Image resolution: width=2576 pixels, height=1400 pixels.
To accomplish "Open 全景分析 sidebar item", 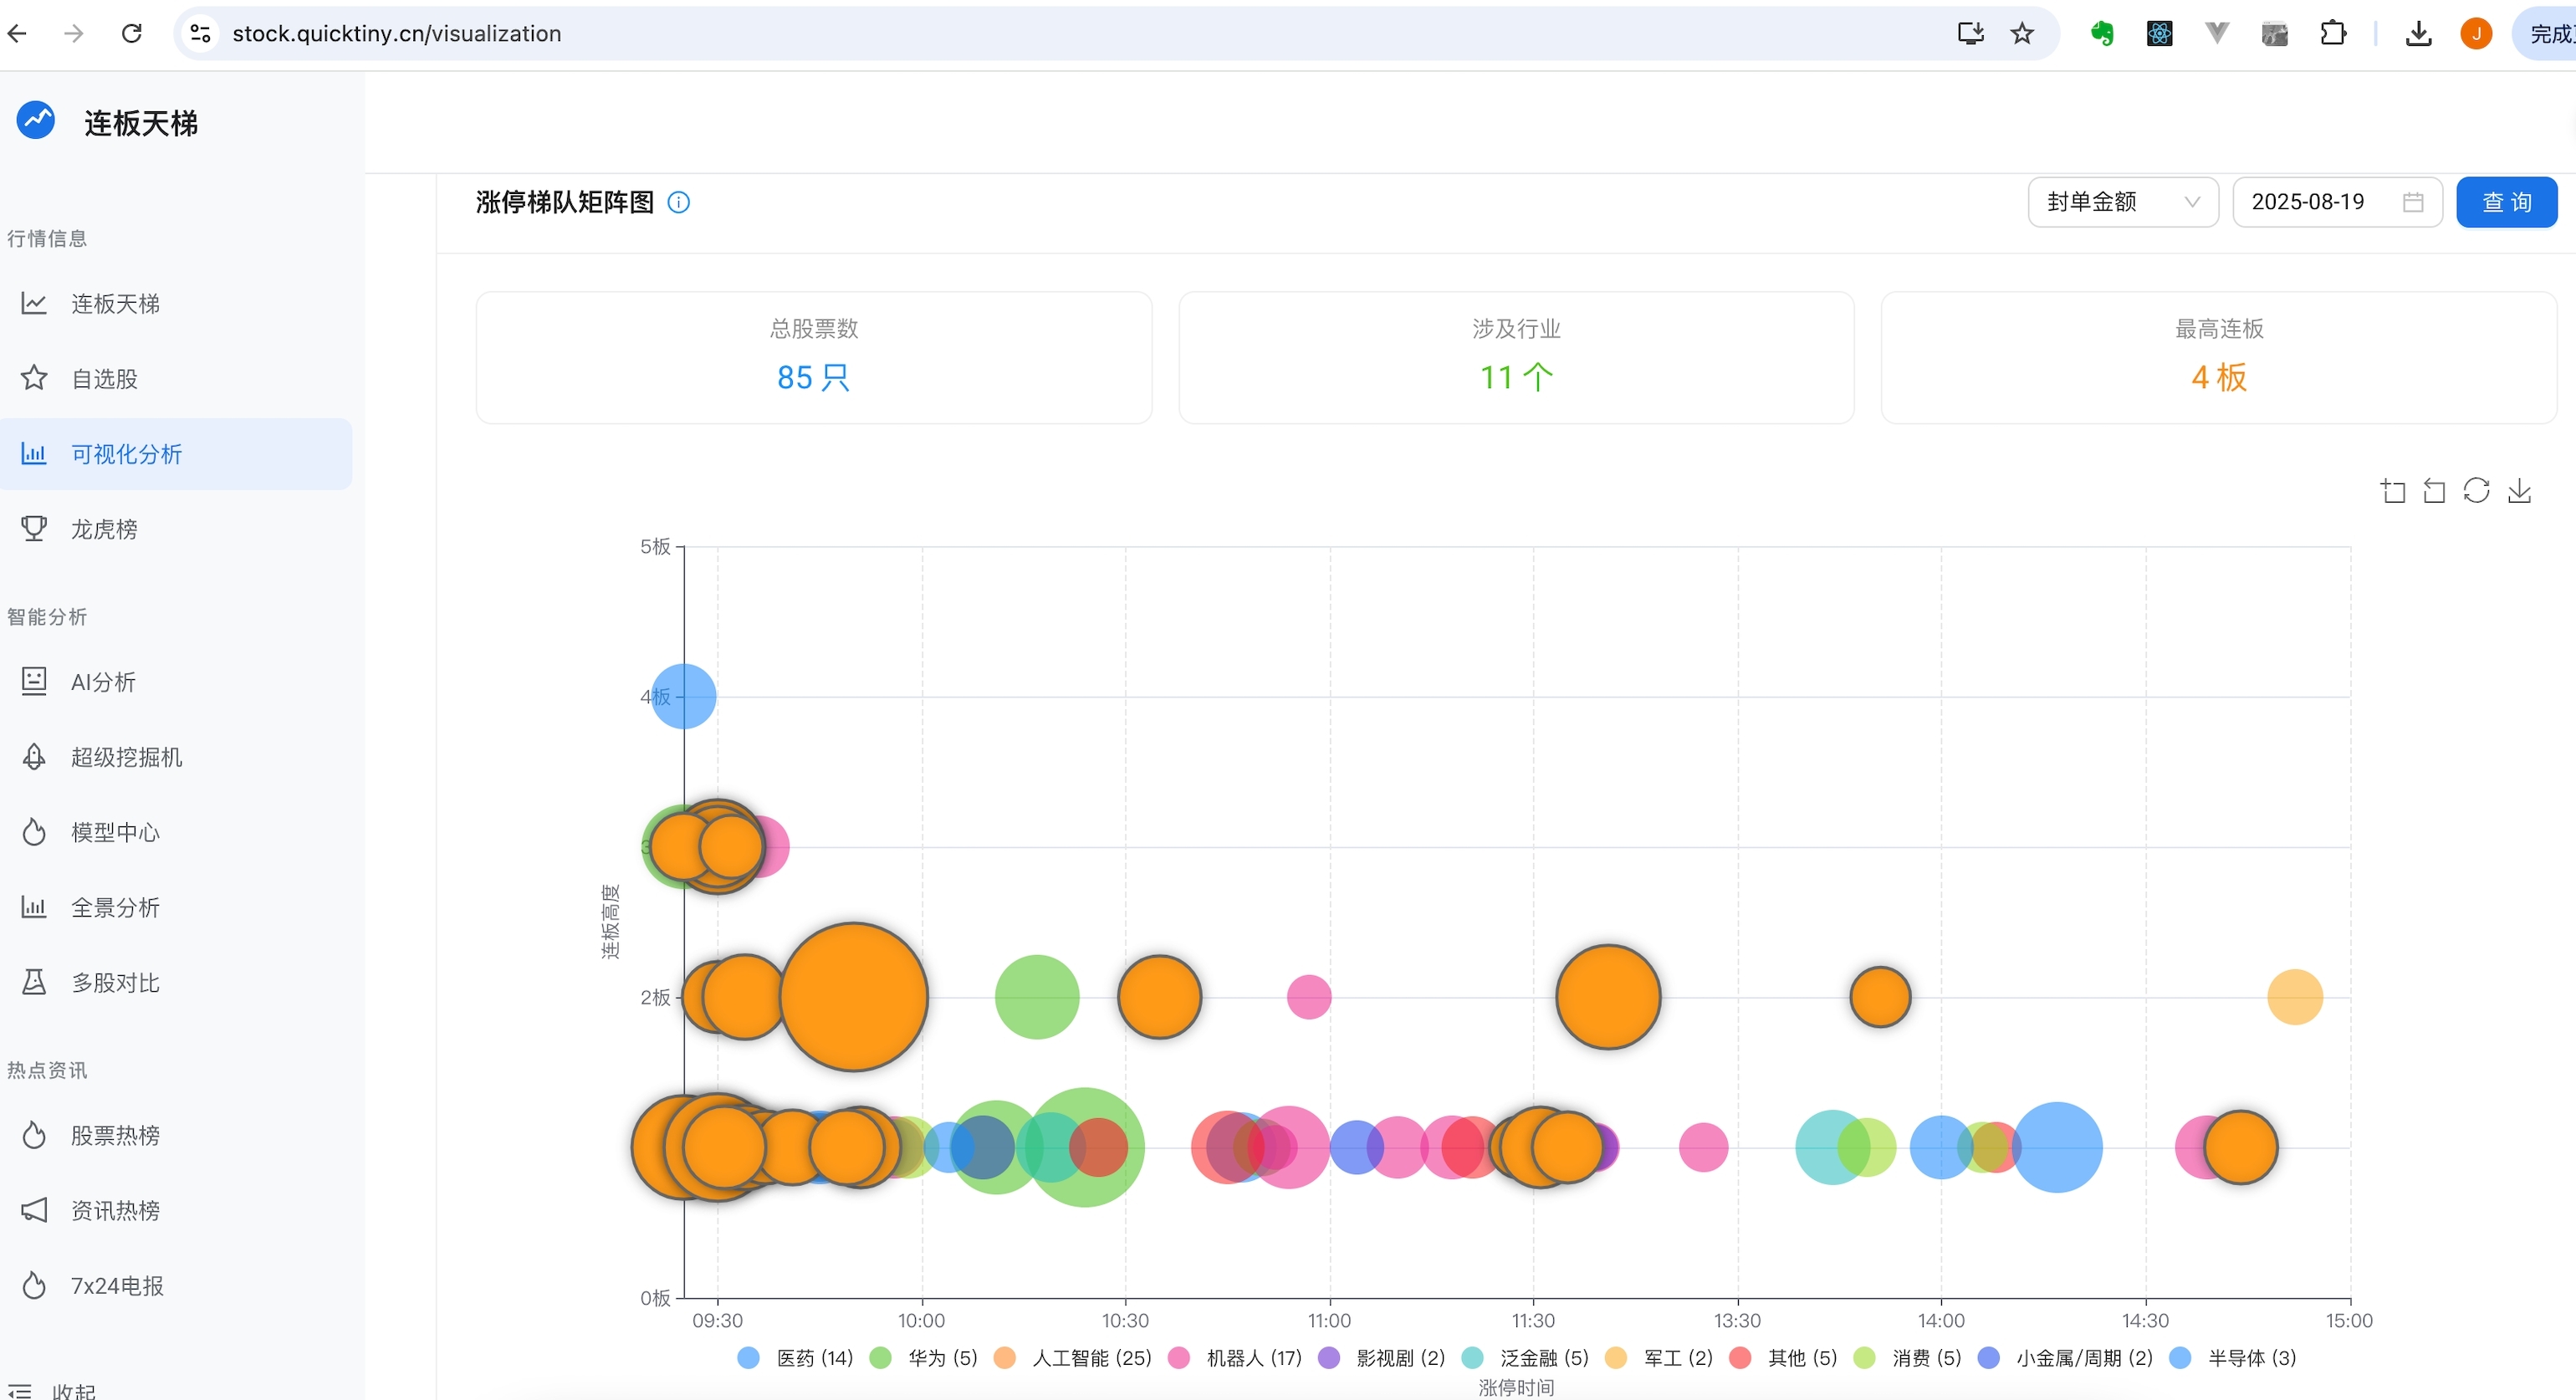I will tap(176, 907).
